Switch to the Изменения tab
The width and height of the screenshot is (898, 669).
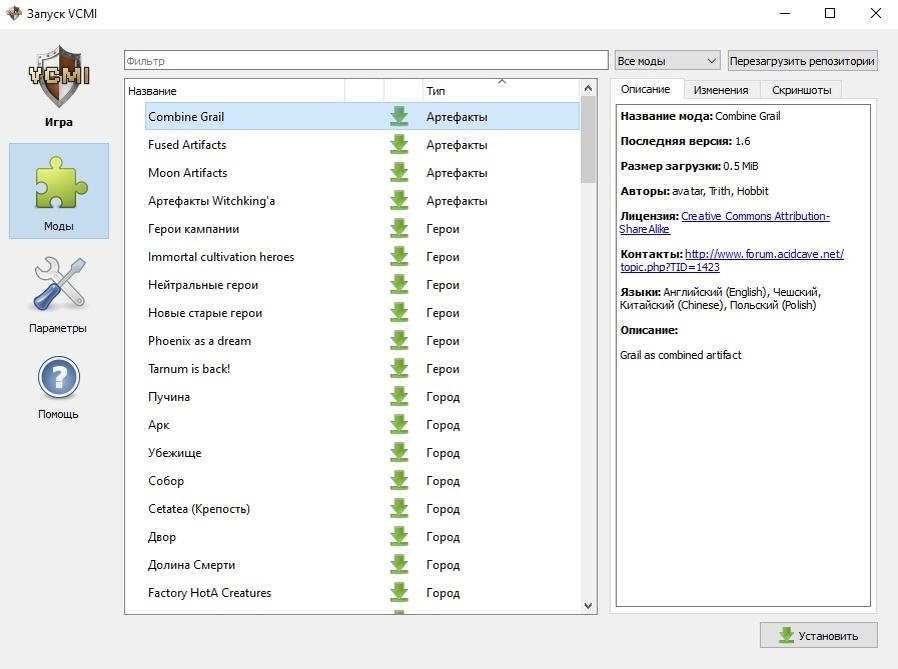720,90
